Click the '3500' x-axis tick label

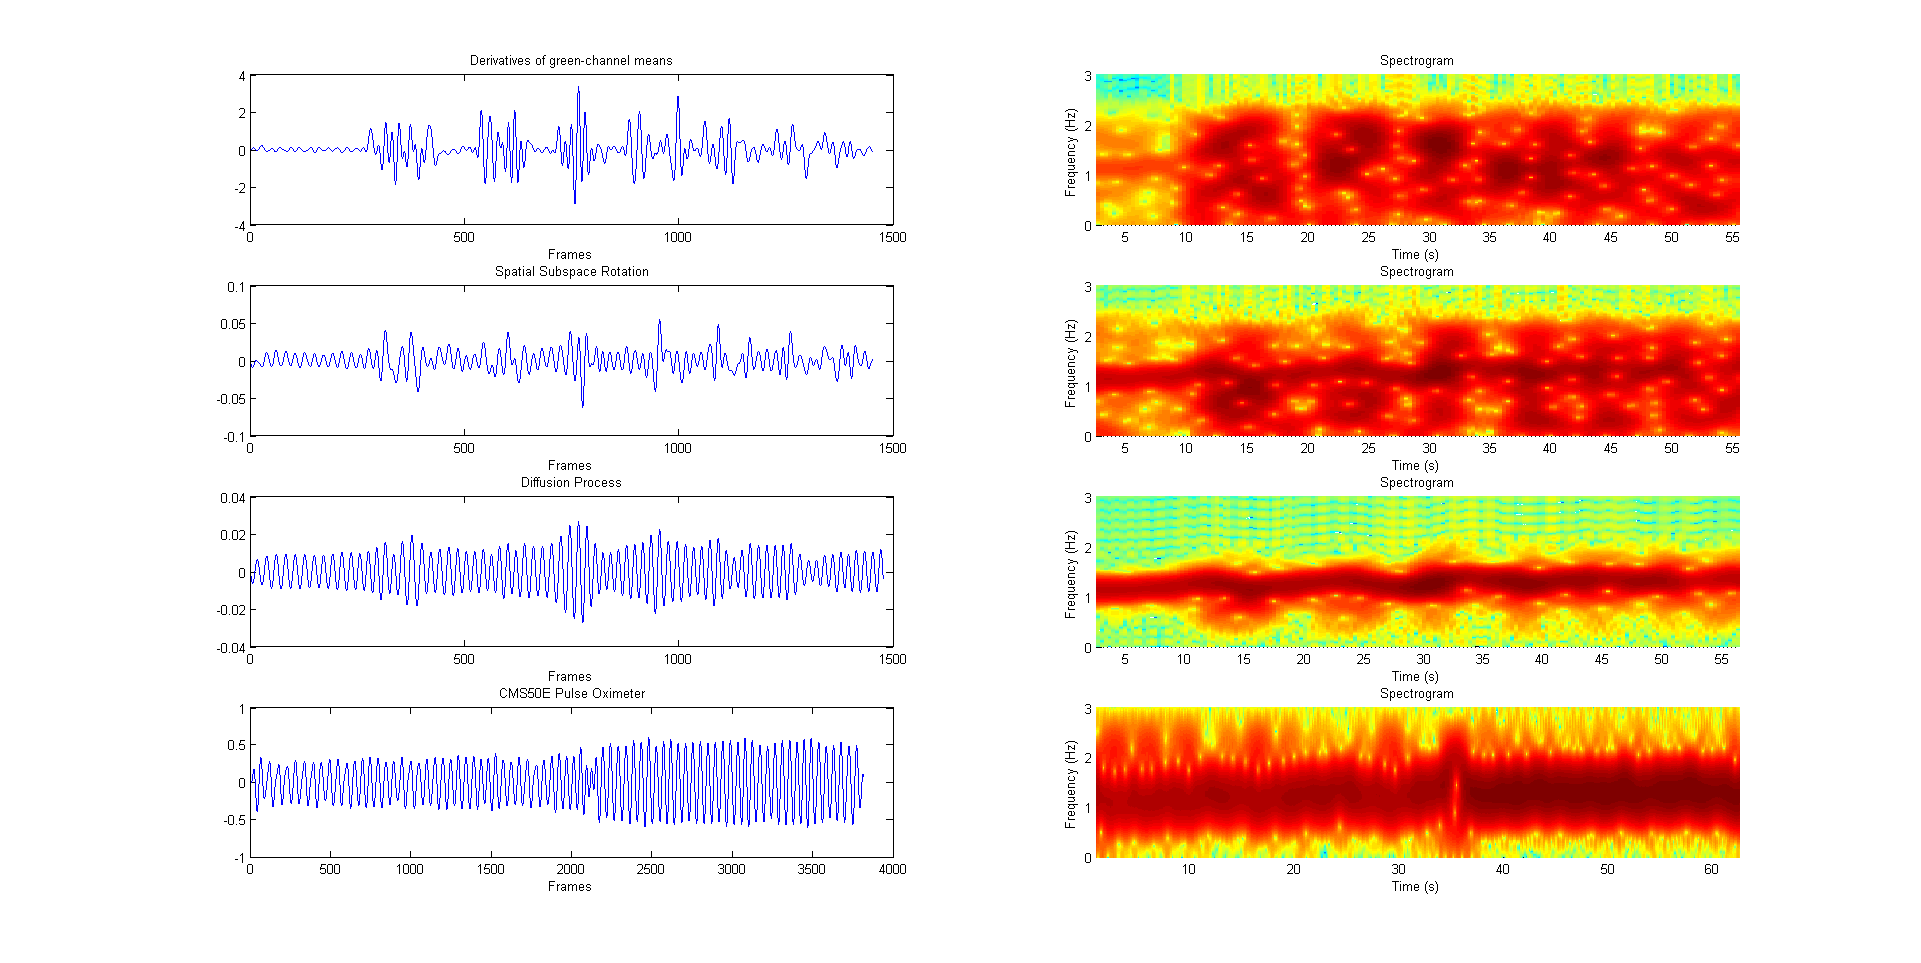812,870
